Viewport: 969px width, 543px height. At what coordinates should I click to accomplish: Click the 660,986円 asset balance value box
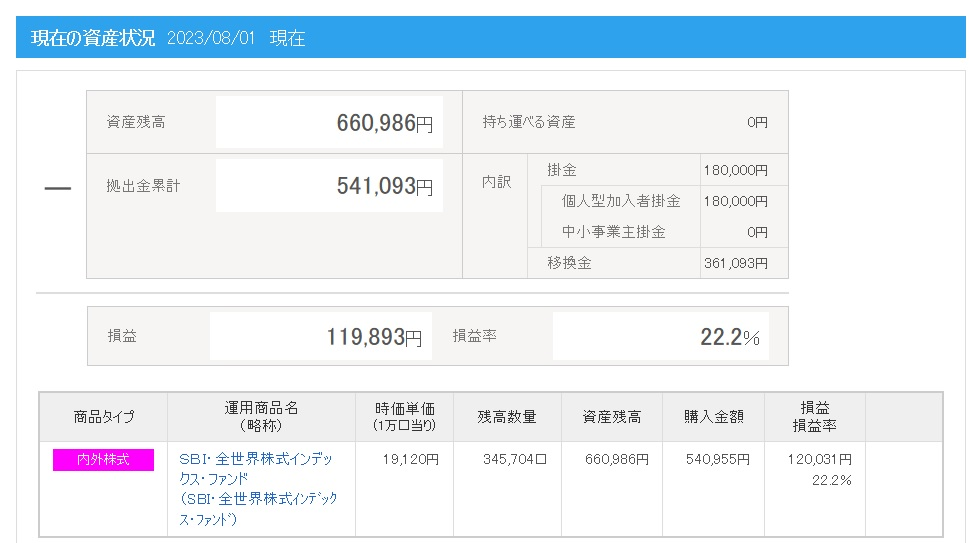[x=329, y=123]
